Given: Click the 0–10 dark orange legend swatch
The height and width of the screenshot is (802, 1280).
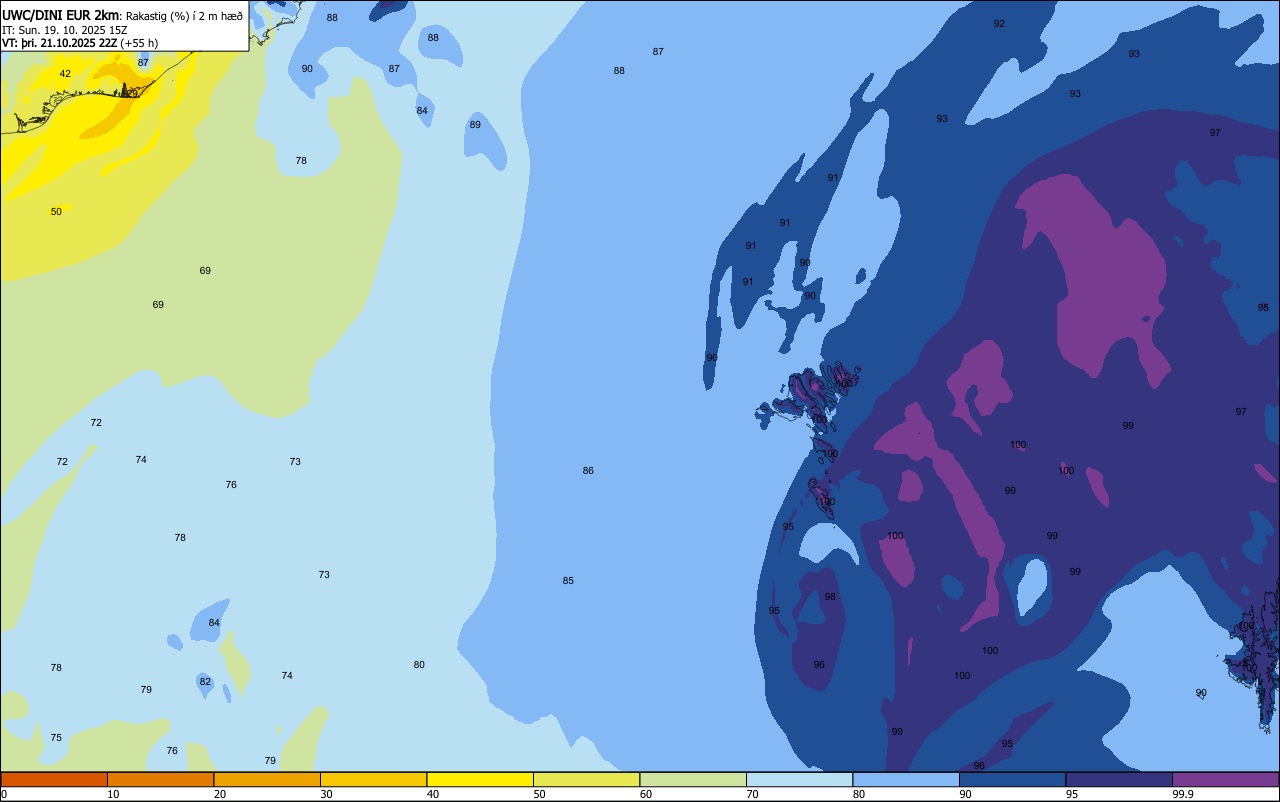Looking at the screenshot, I should (x=54, y=779).
